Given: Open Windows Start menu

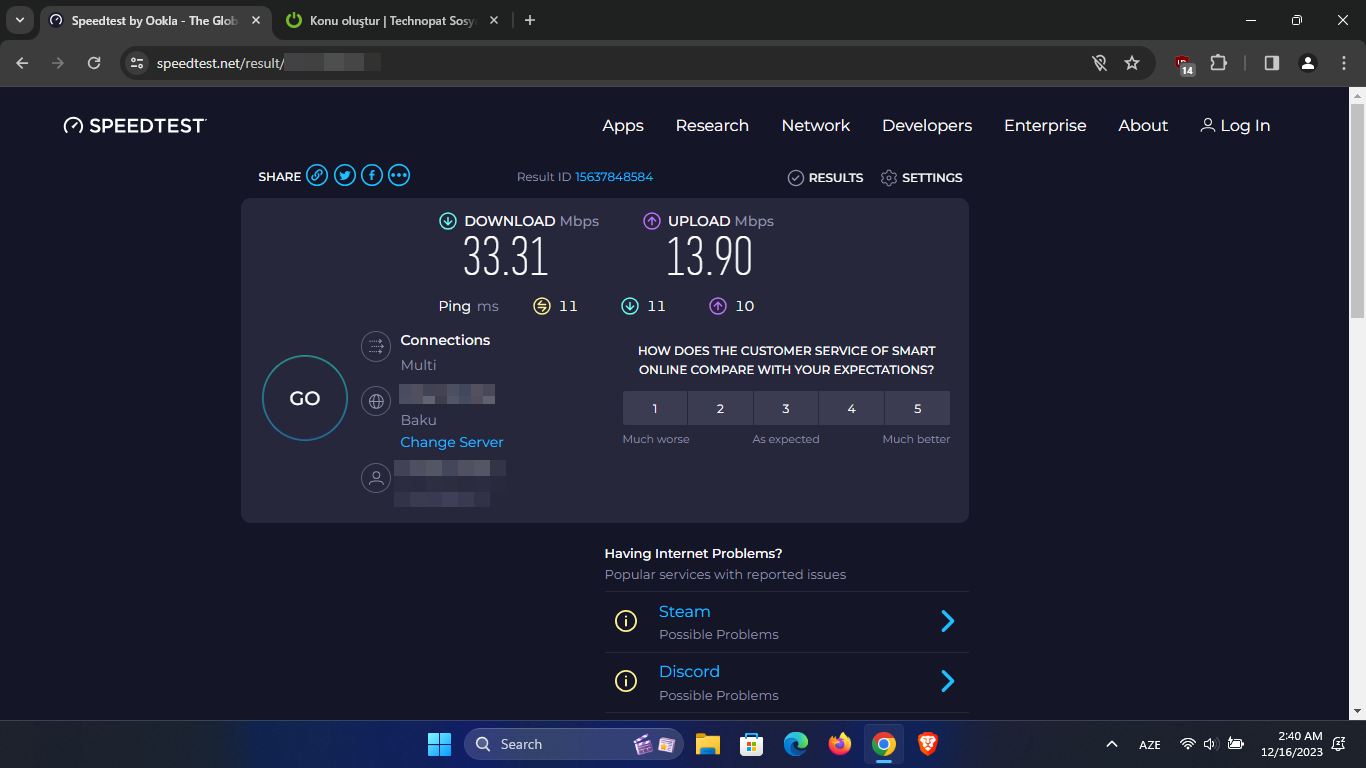Looking at the screenshot, I should tap(439, 744).
